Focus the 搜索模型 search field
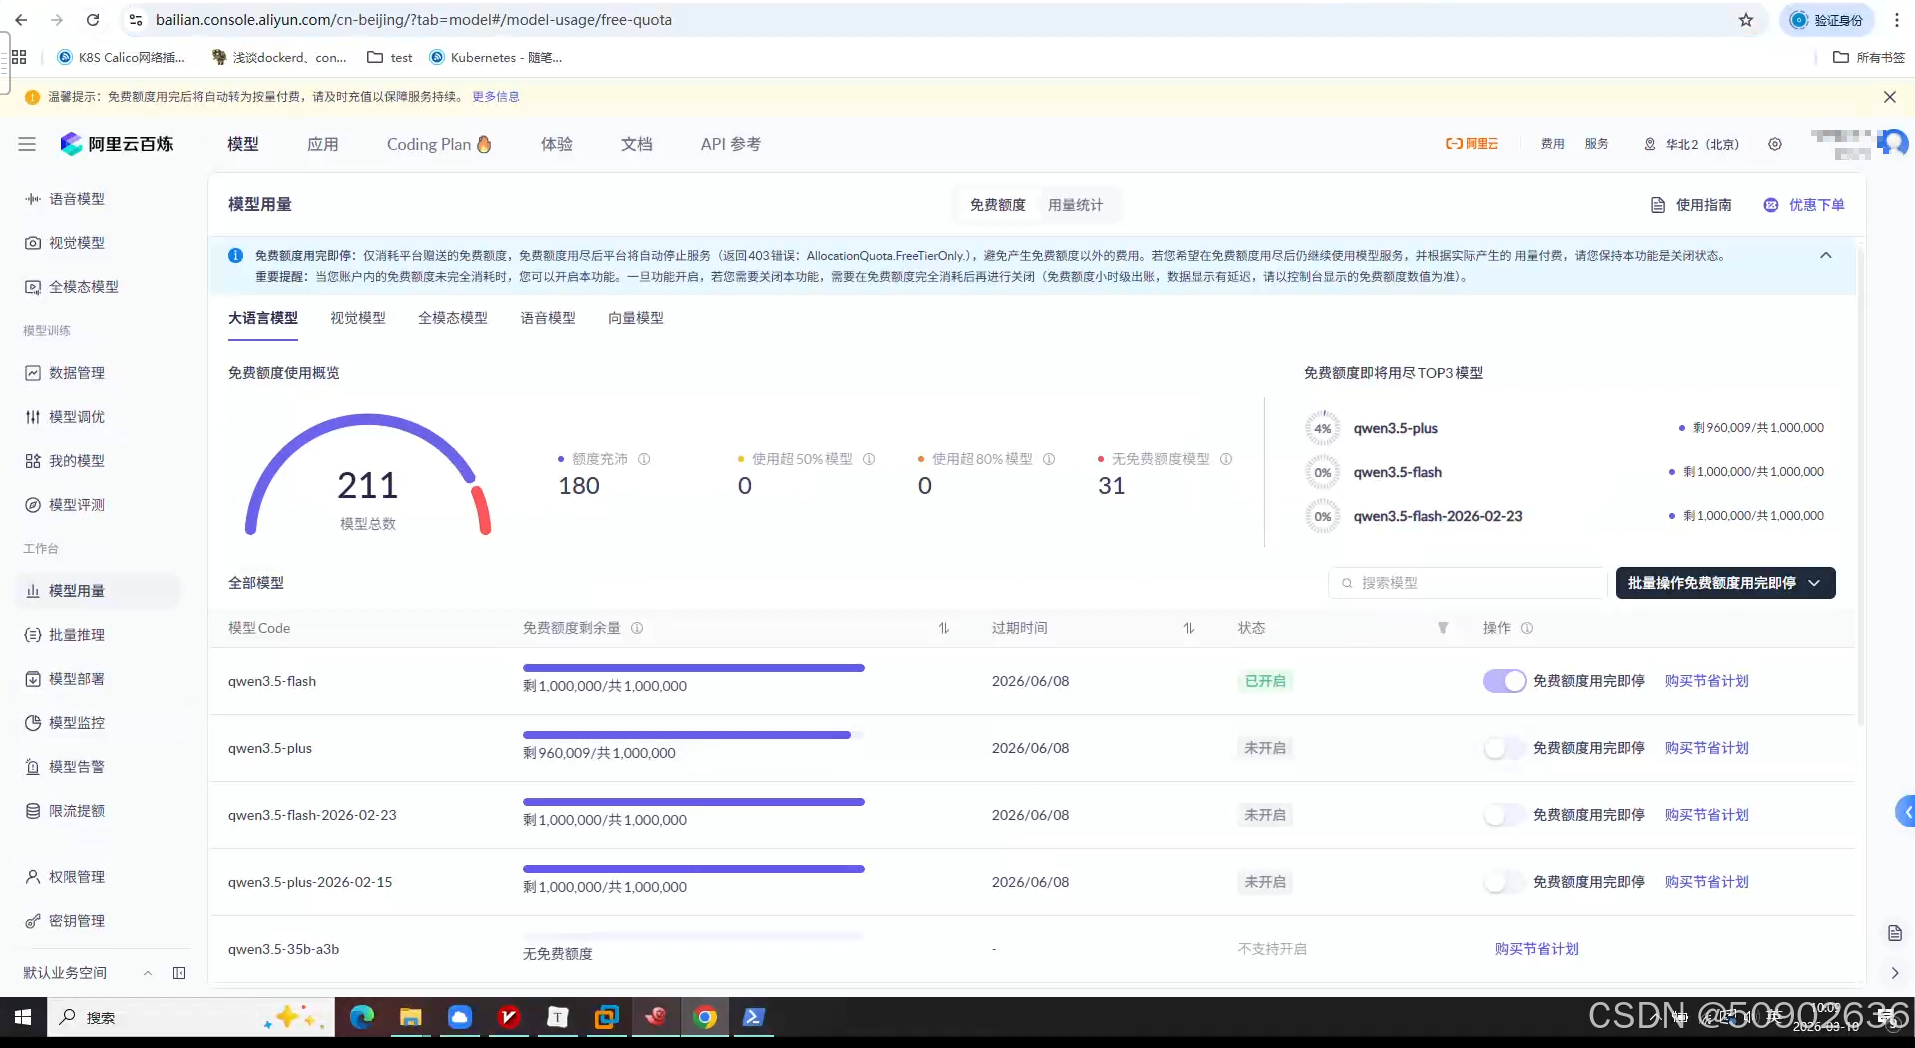 click(1467, 583)
